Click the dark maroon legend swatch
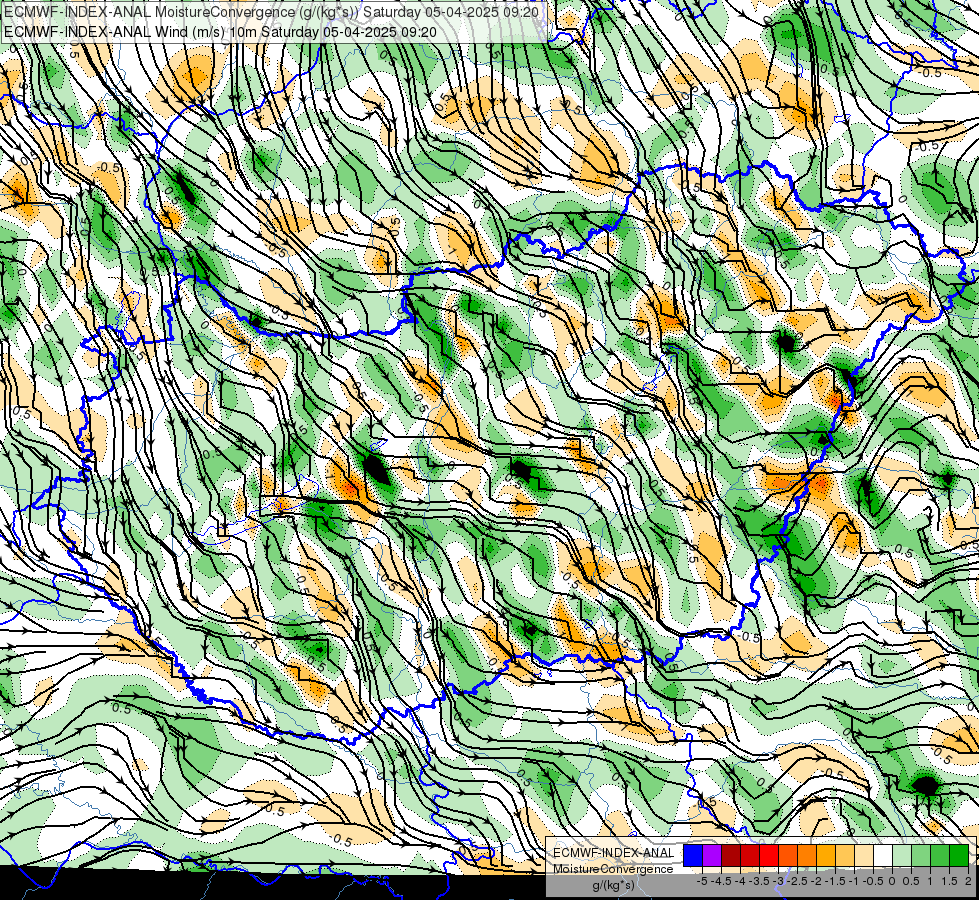979x900 pixels. tap(731, 855)
